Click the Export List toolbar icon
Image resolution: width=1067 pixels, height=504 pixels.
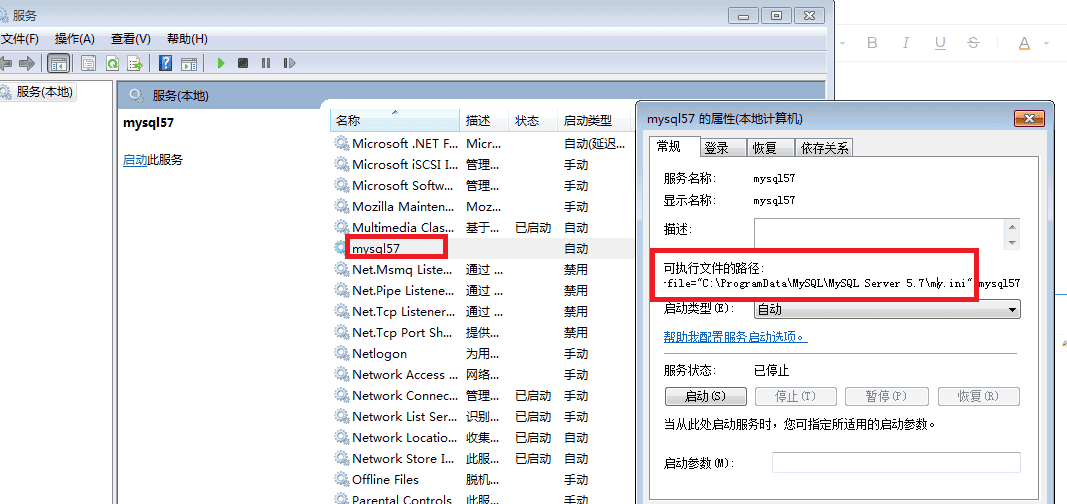pyautogui.click(x=135, y=63)
